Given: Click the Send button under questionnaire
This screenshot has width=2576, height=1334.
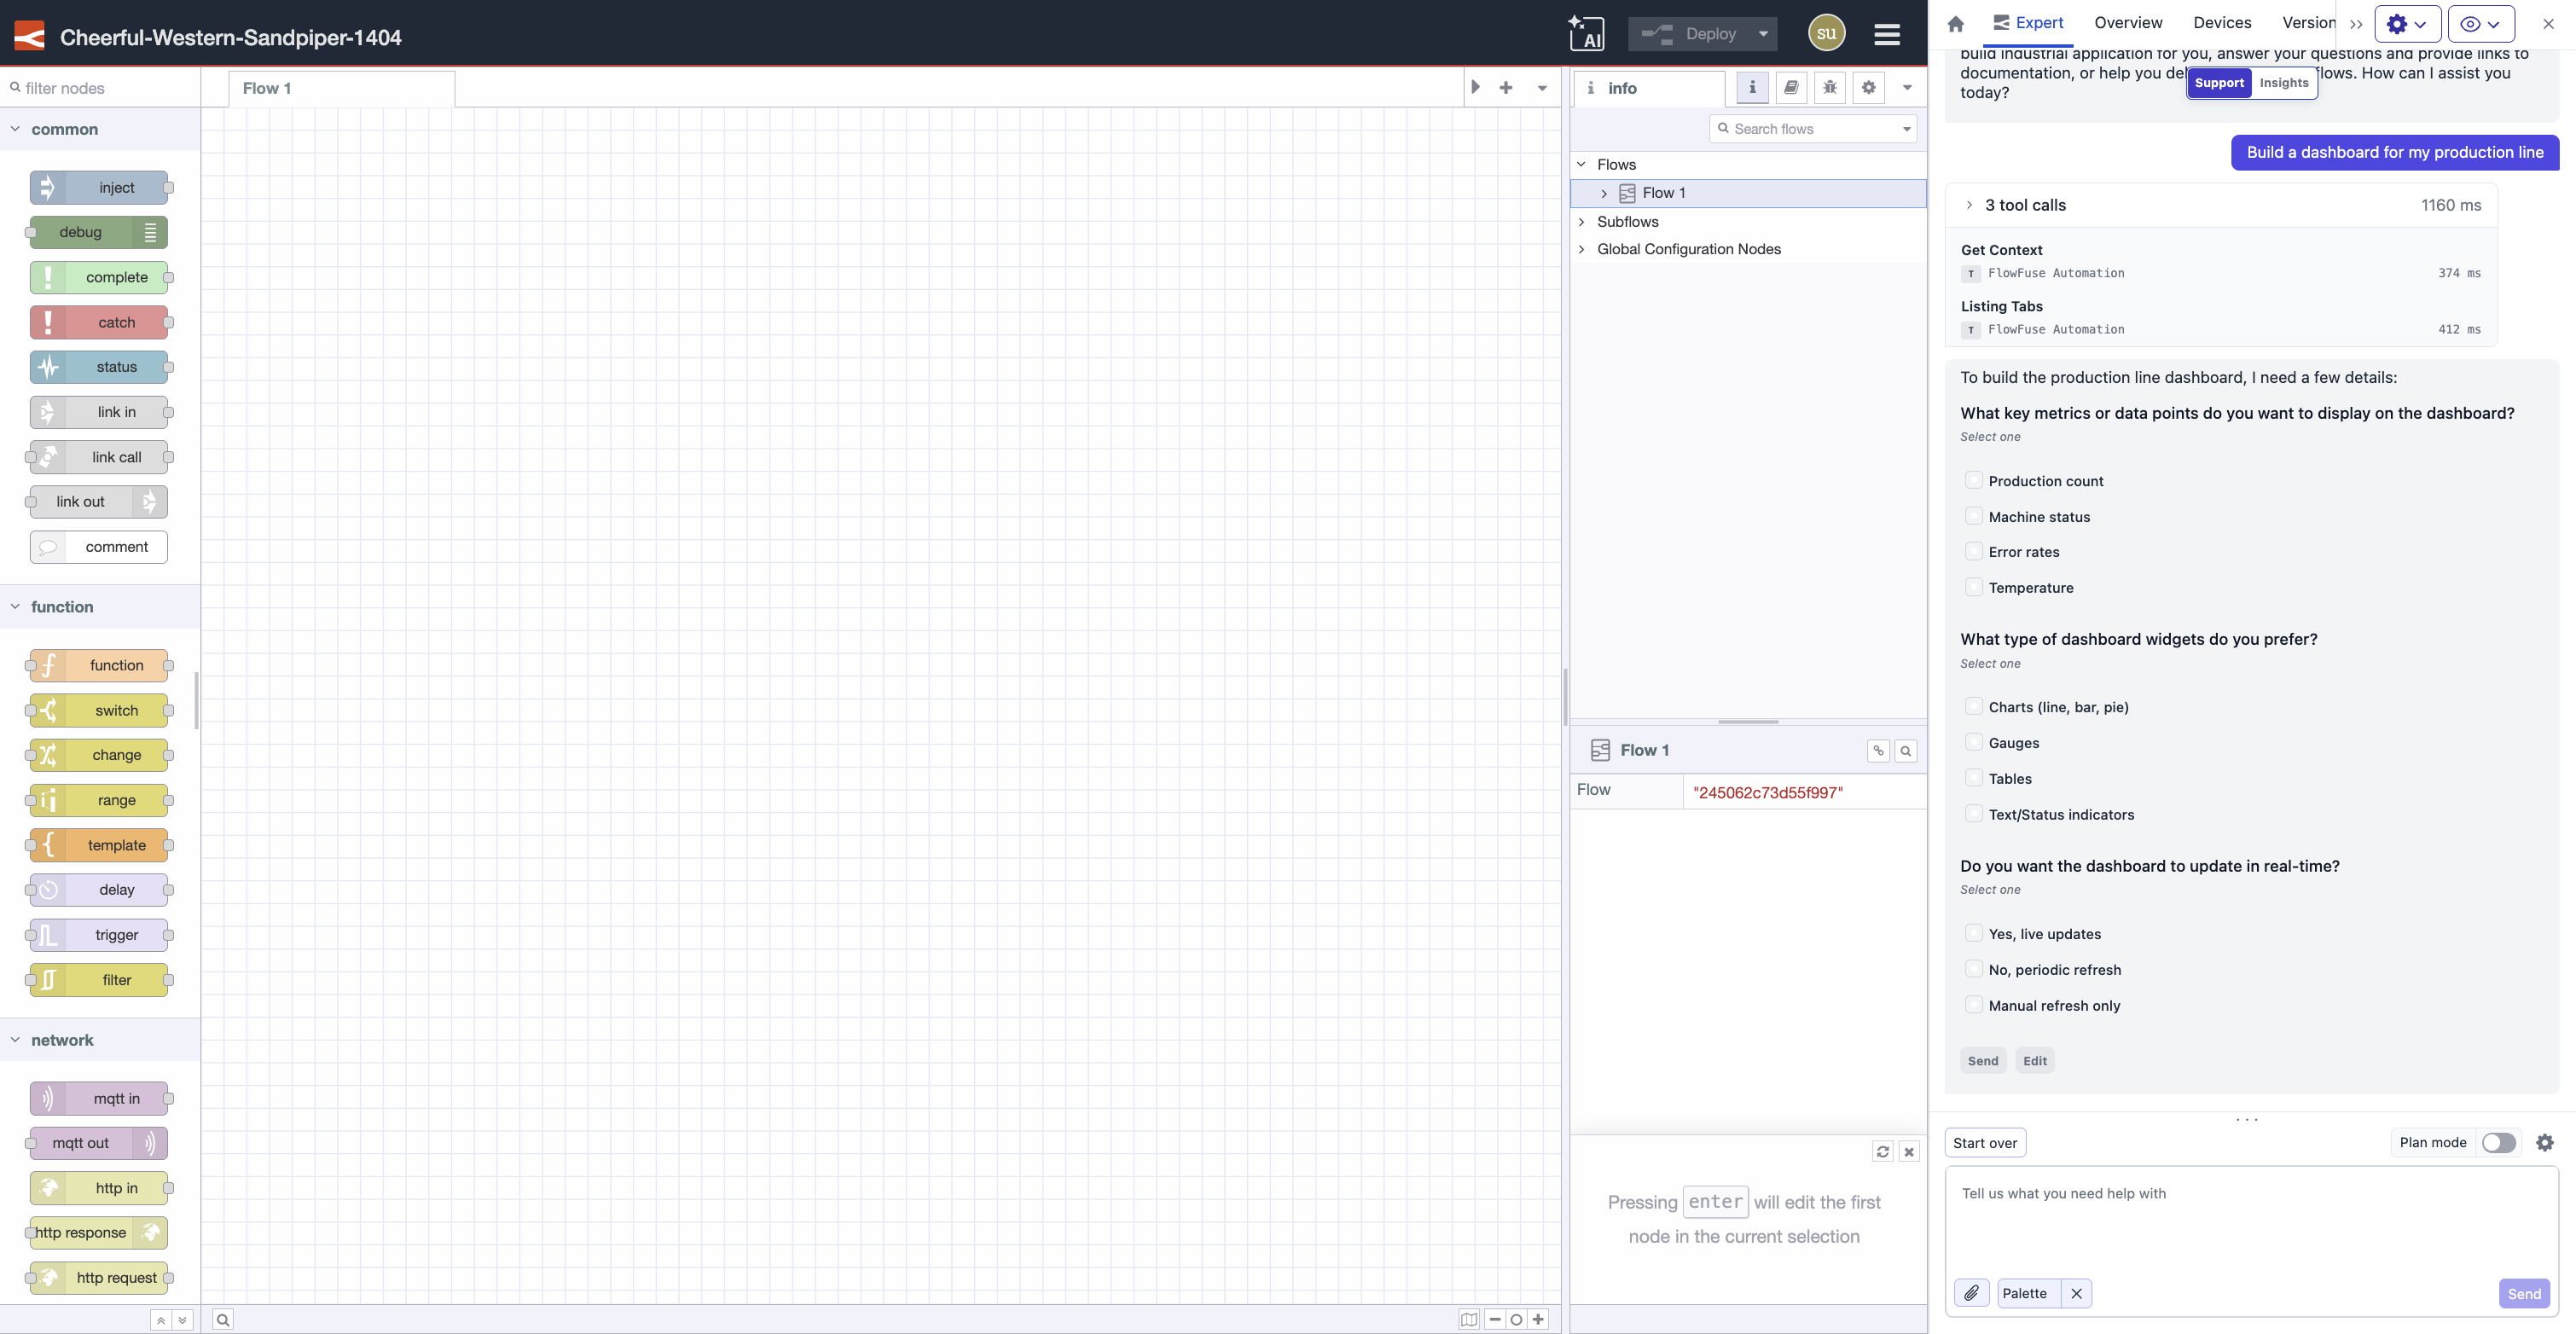Looking at the screenshot, I should coord(1982,1061).
